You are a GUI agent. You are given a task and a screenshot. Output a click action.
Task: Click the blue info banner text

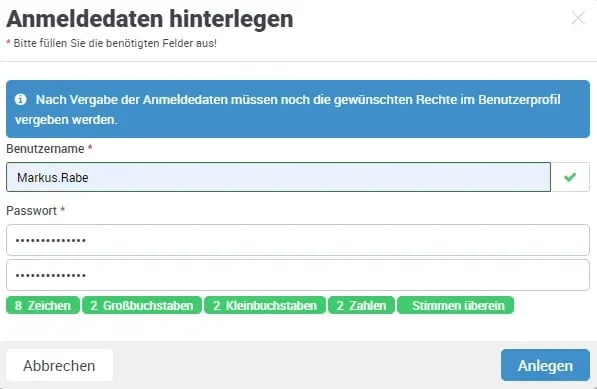click(x=287, y=110)
